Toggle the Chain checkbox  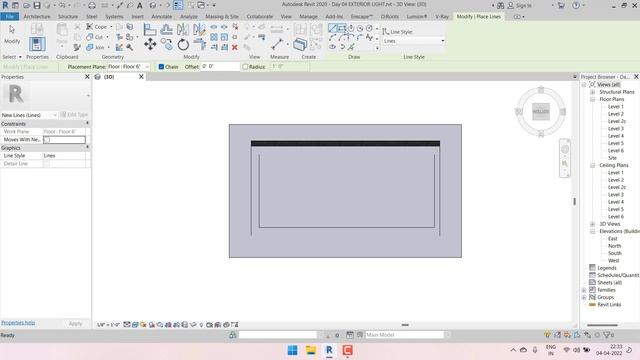click(161, 67)
